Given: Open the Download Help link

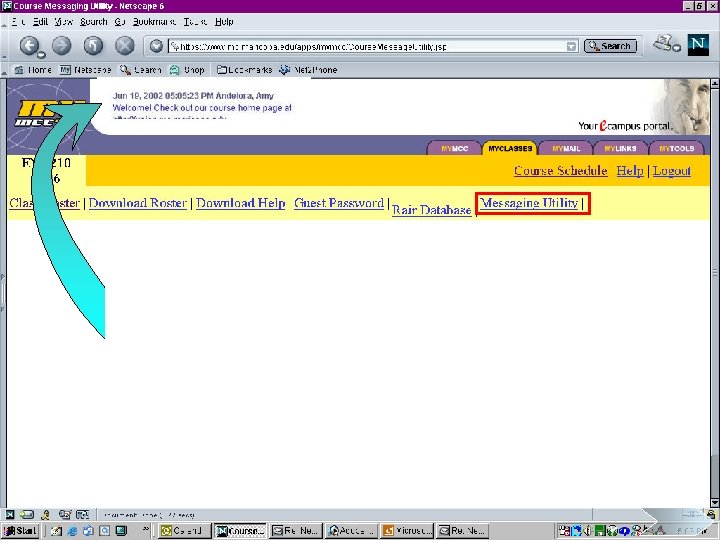Looking at the screenshot, I should coord(241,203).
